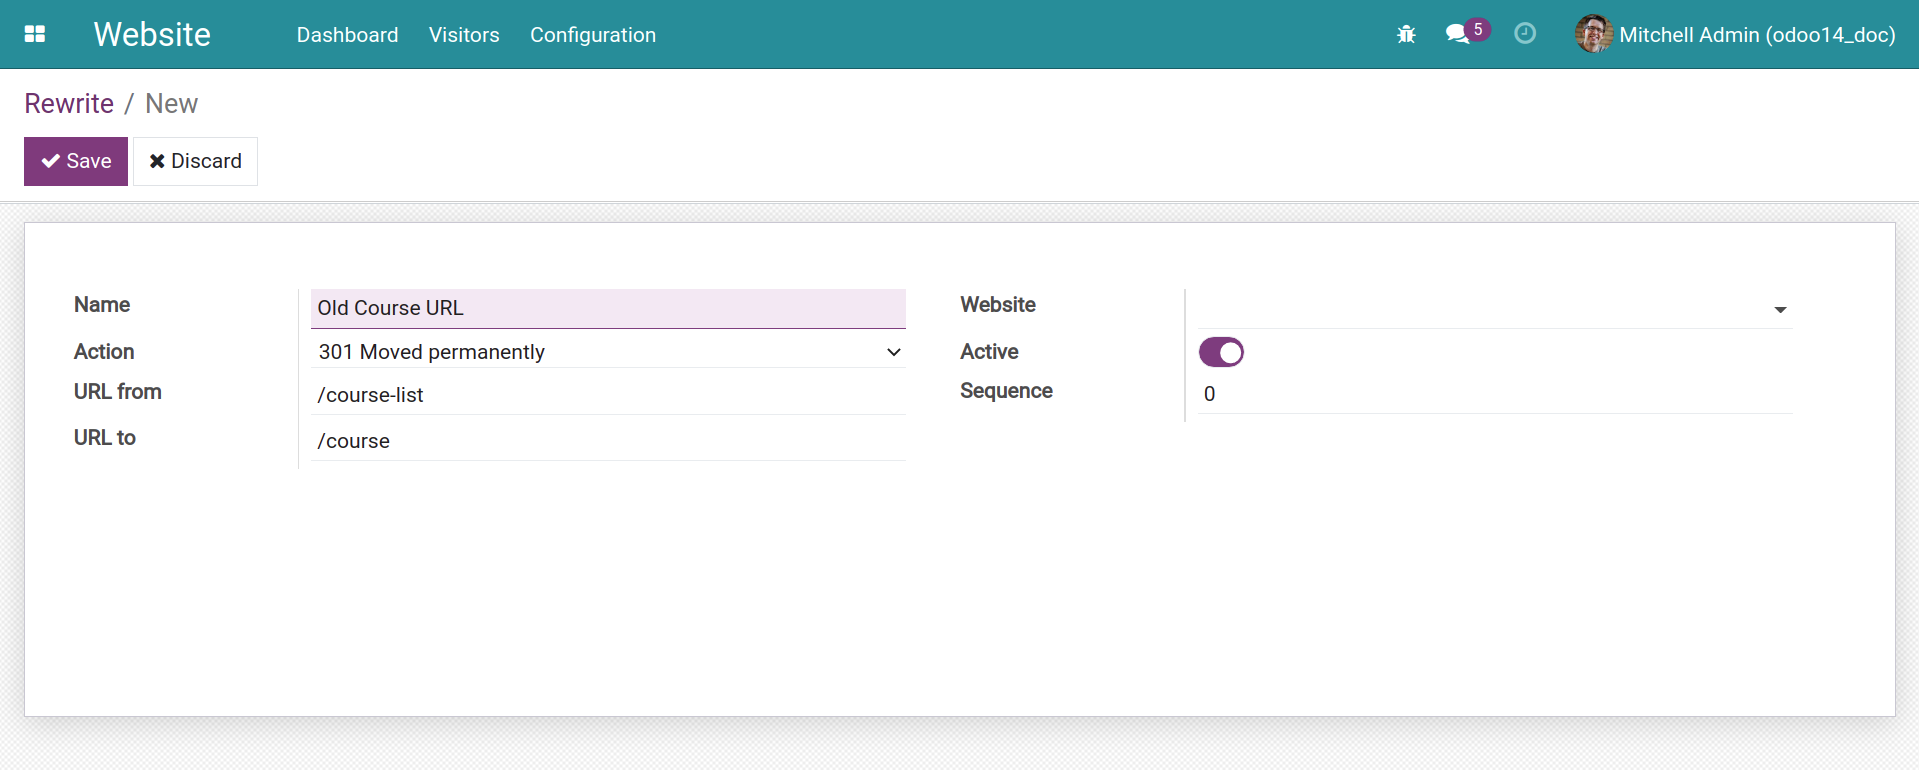Click the Rewrite breadcrumb link
The width and height of the screenshot is (1919, 770).
(69, 104)
